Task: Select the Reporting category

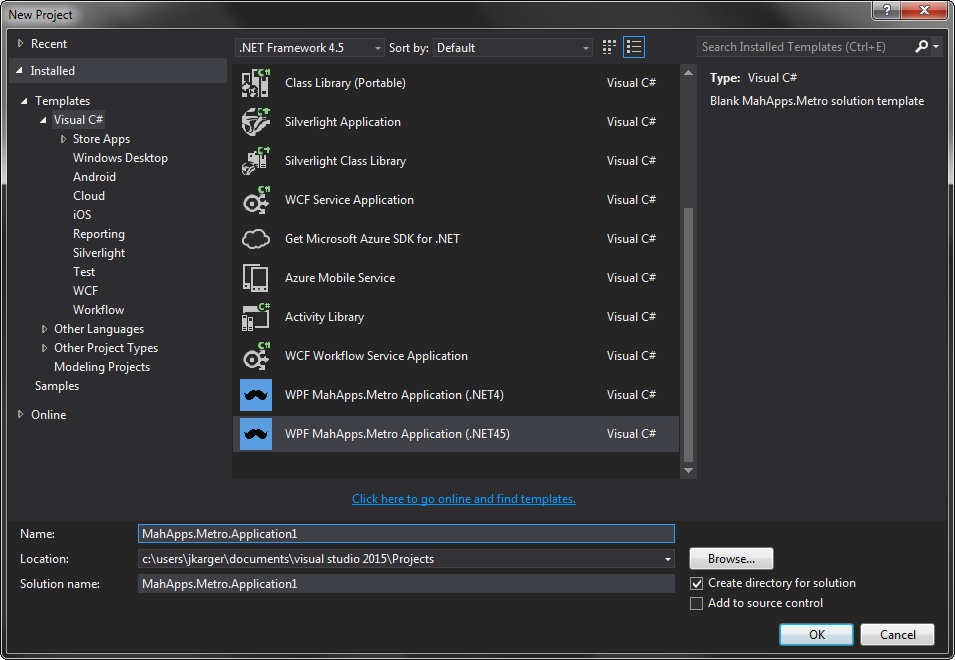Action: point(99,234)
